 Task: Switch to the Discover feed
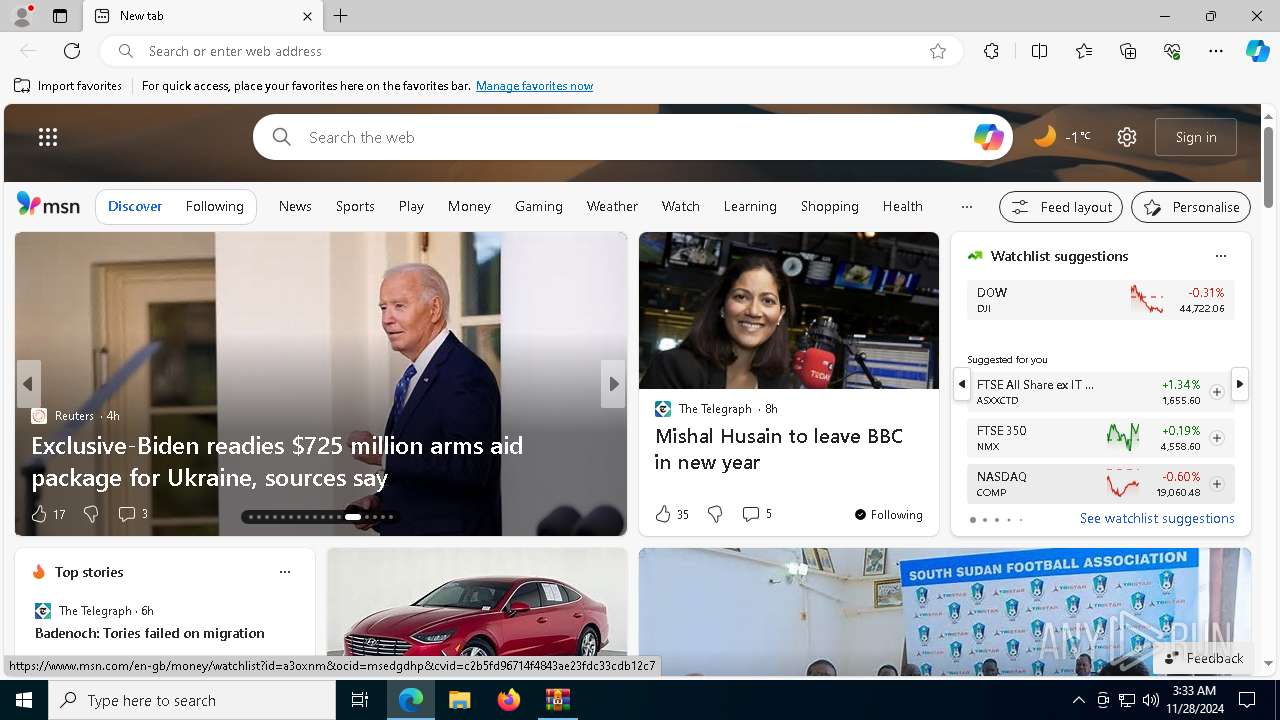(135, 206)
